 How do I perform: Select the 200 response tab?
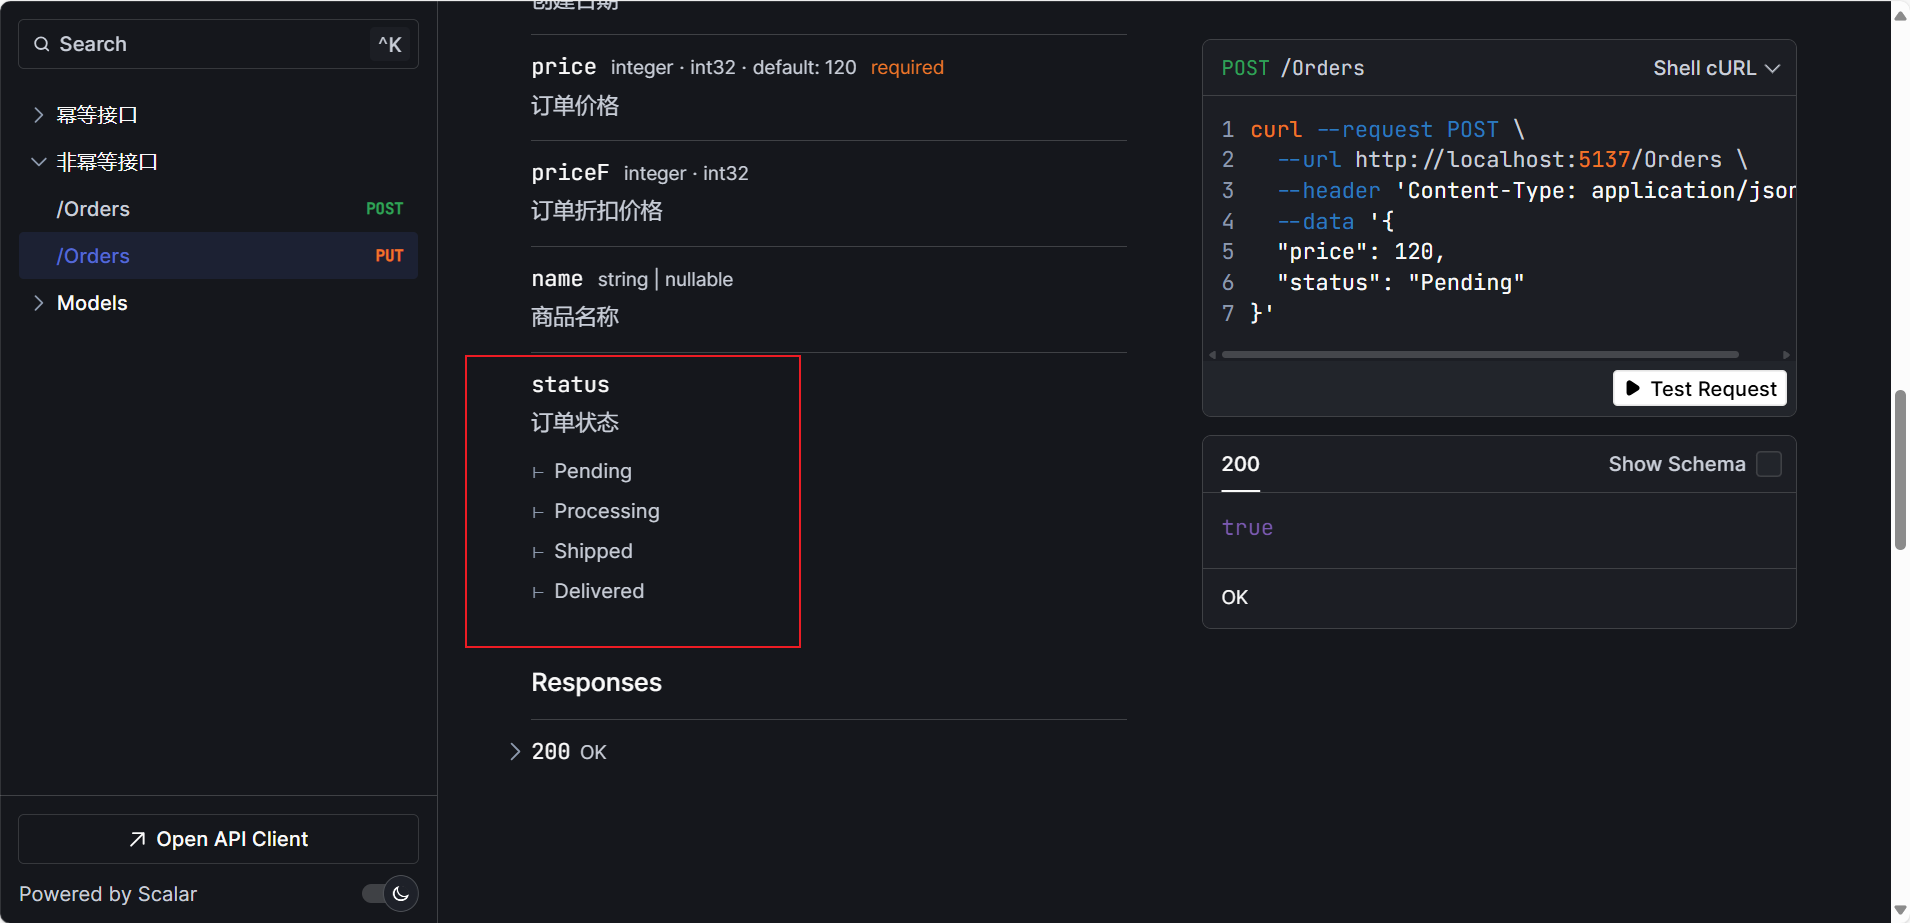tap(1240, 464)
